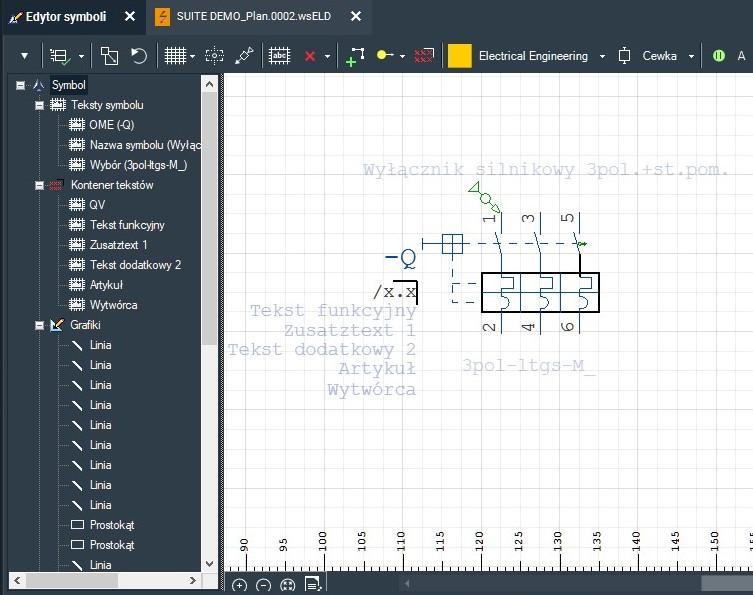The image size is (753, 595).
Task: Open dropdown arrow beside yellow connection point
Action: click(x=402, y=57)
